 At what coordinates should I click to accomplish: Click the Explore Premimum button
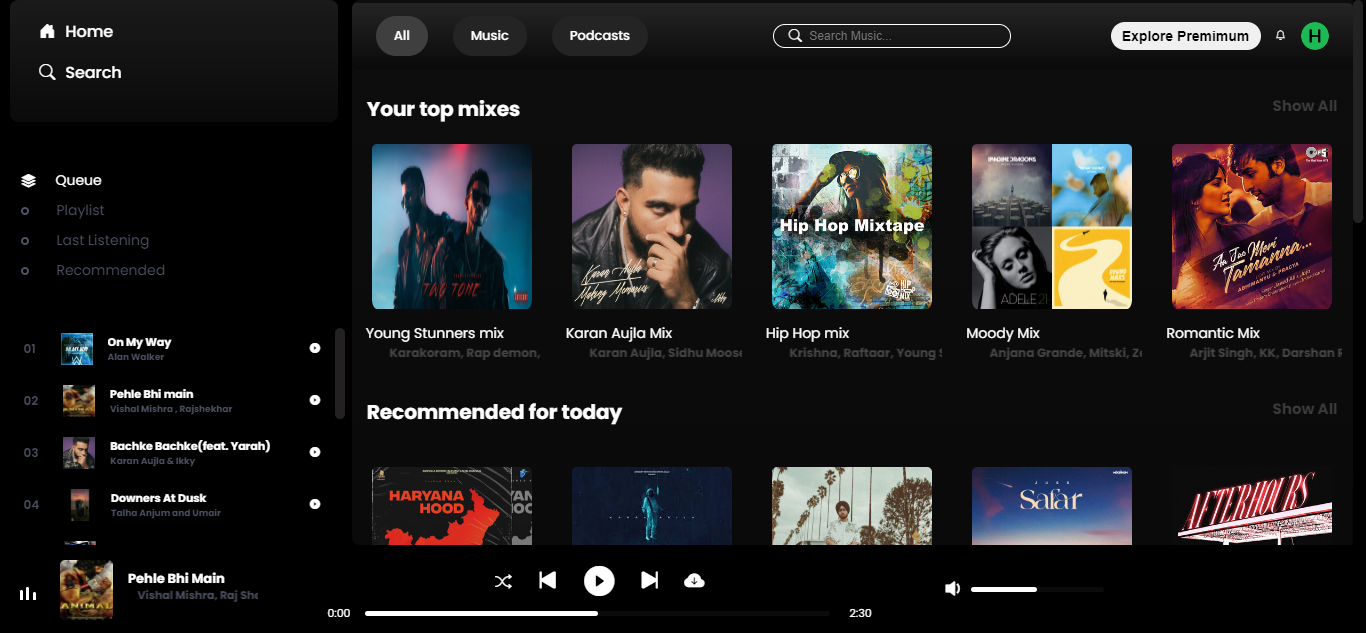click(x=1185, y=36)
